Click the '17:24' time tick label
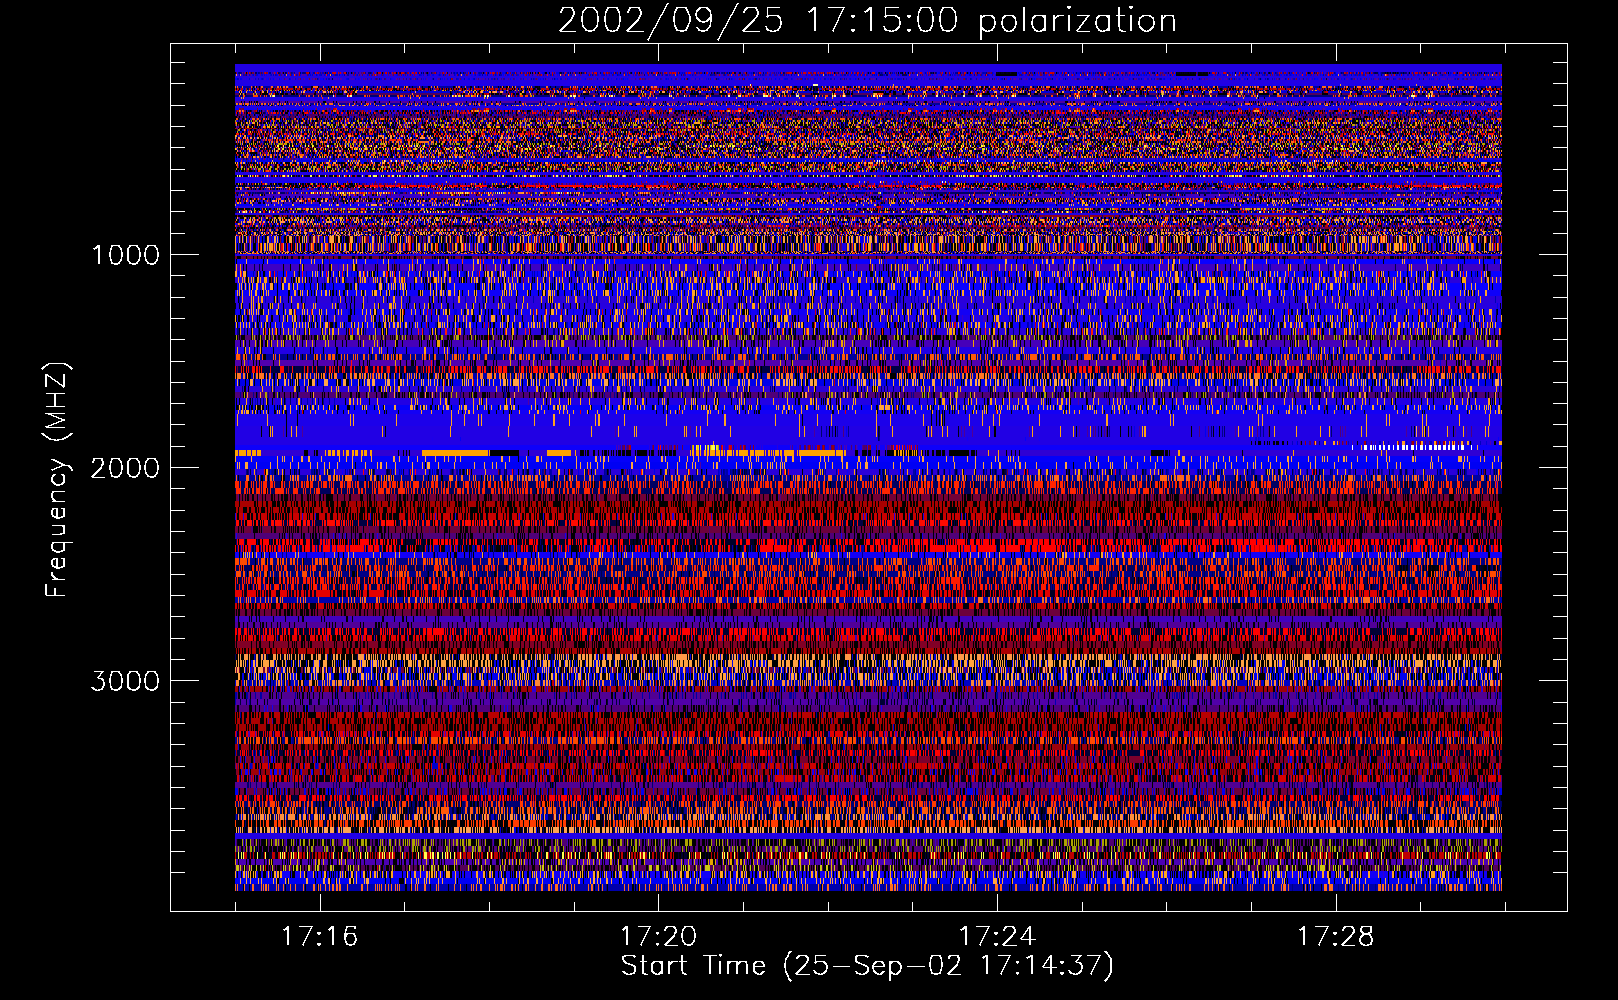 pos(997,937)
